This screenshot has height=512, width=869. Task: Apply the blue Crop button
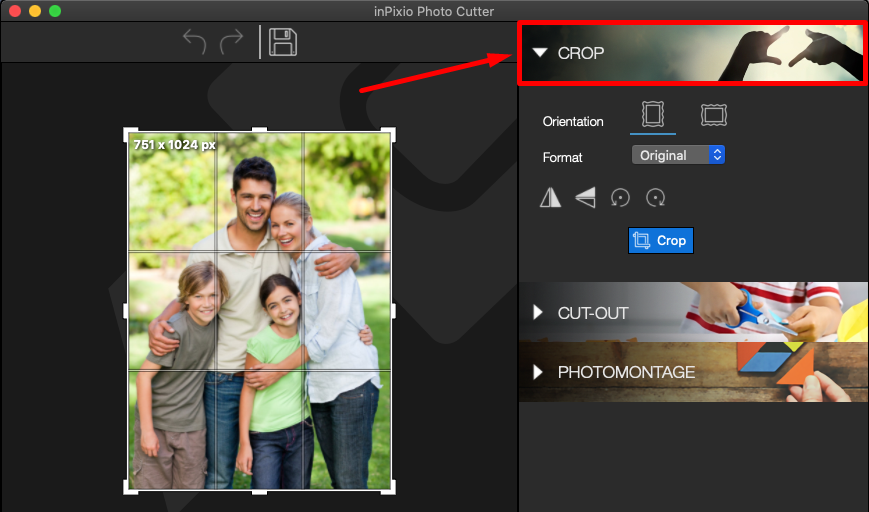[661, 240]
